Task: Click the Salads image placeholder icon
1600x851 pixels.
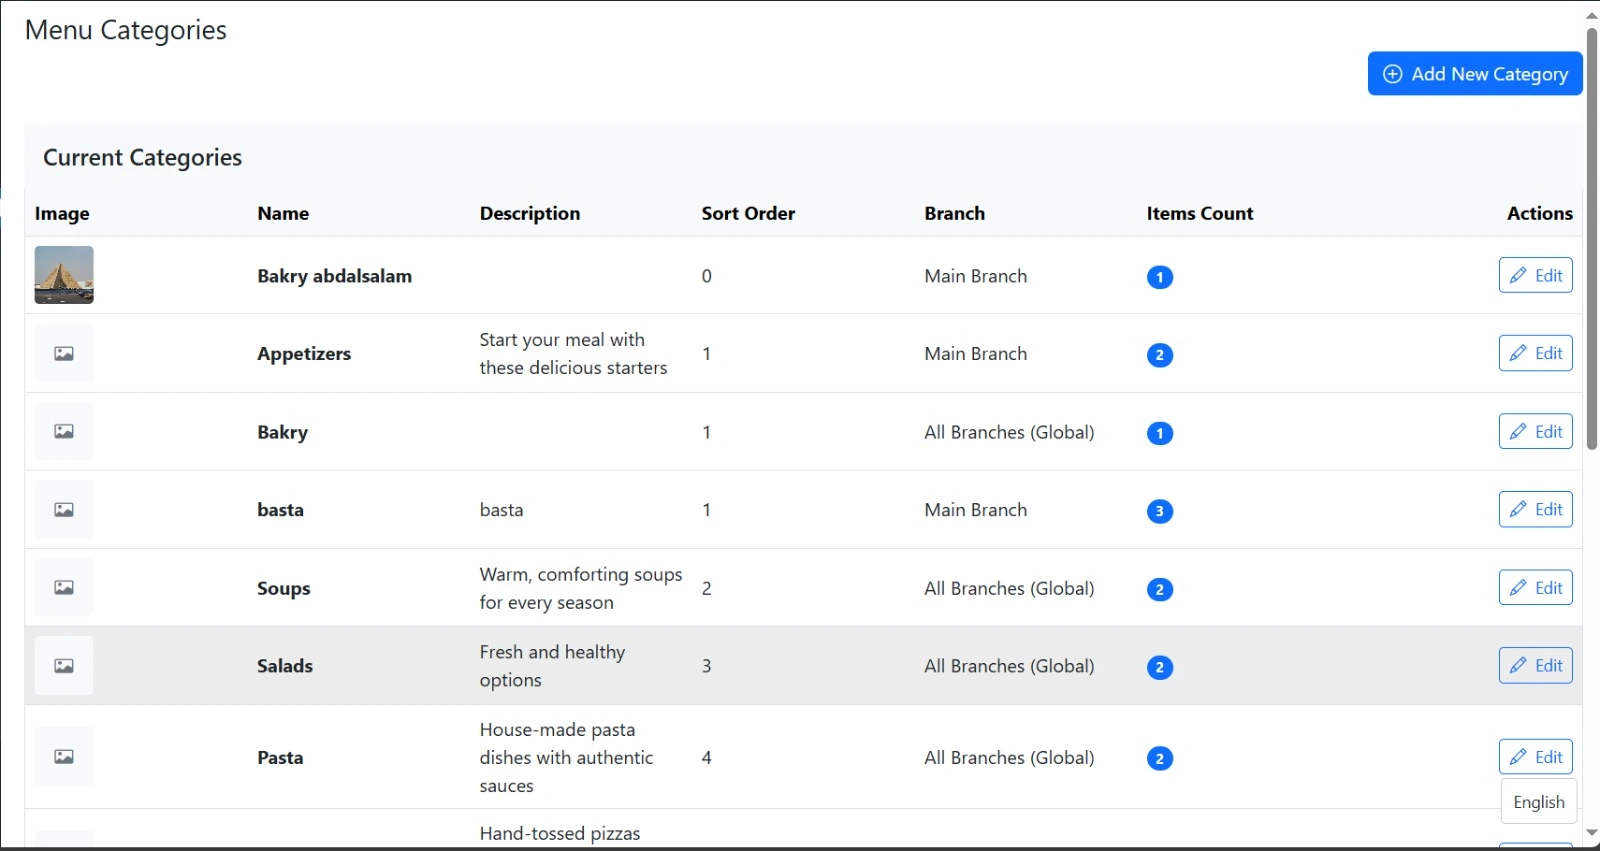Action: (64, 665)
